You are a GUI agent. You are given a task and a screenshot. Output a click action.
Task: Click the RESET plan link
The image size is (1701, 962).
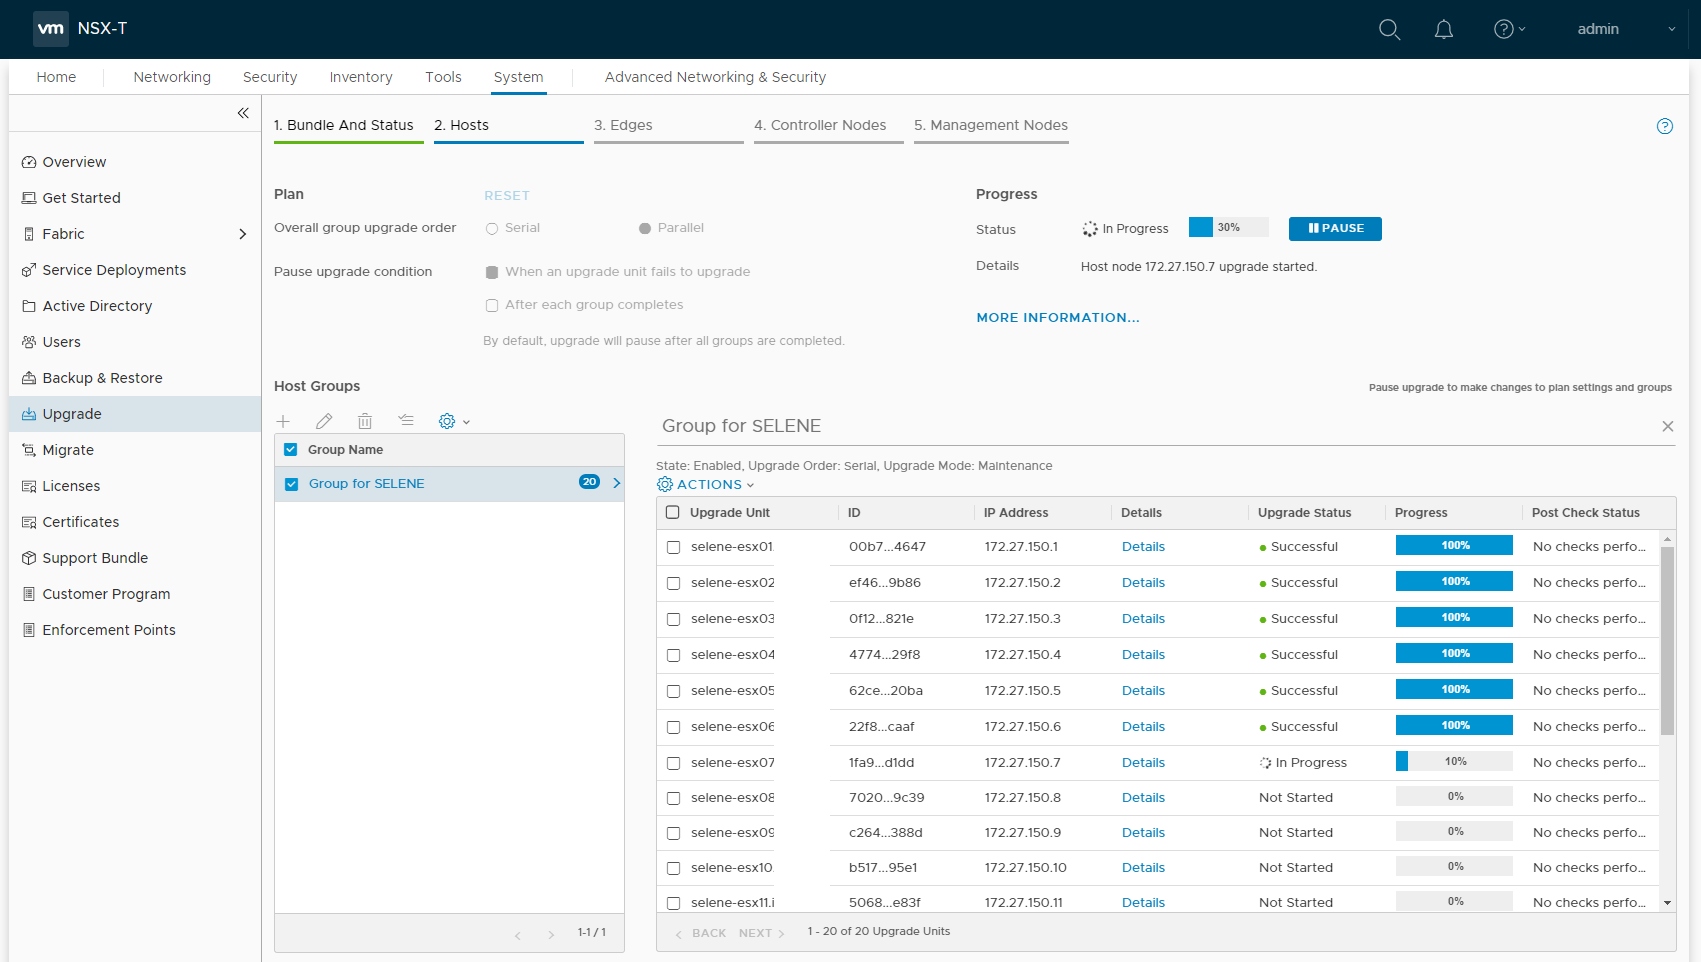(507, 196)
